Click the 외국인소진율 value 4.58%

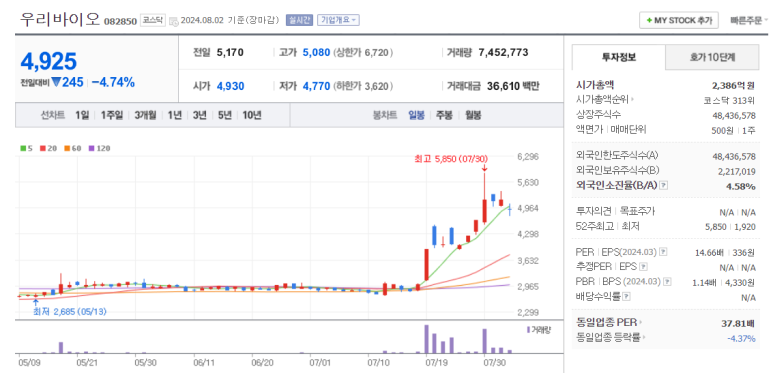tap(741, 186)
